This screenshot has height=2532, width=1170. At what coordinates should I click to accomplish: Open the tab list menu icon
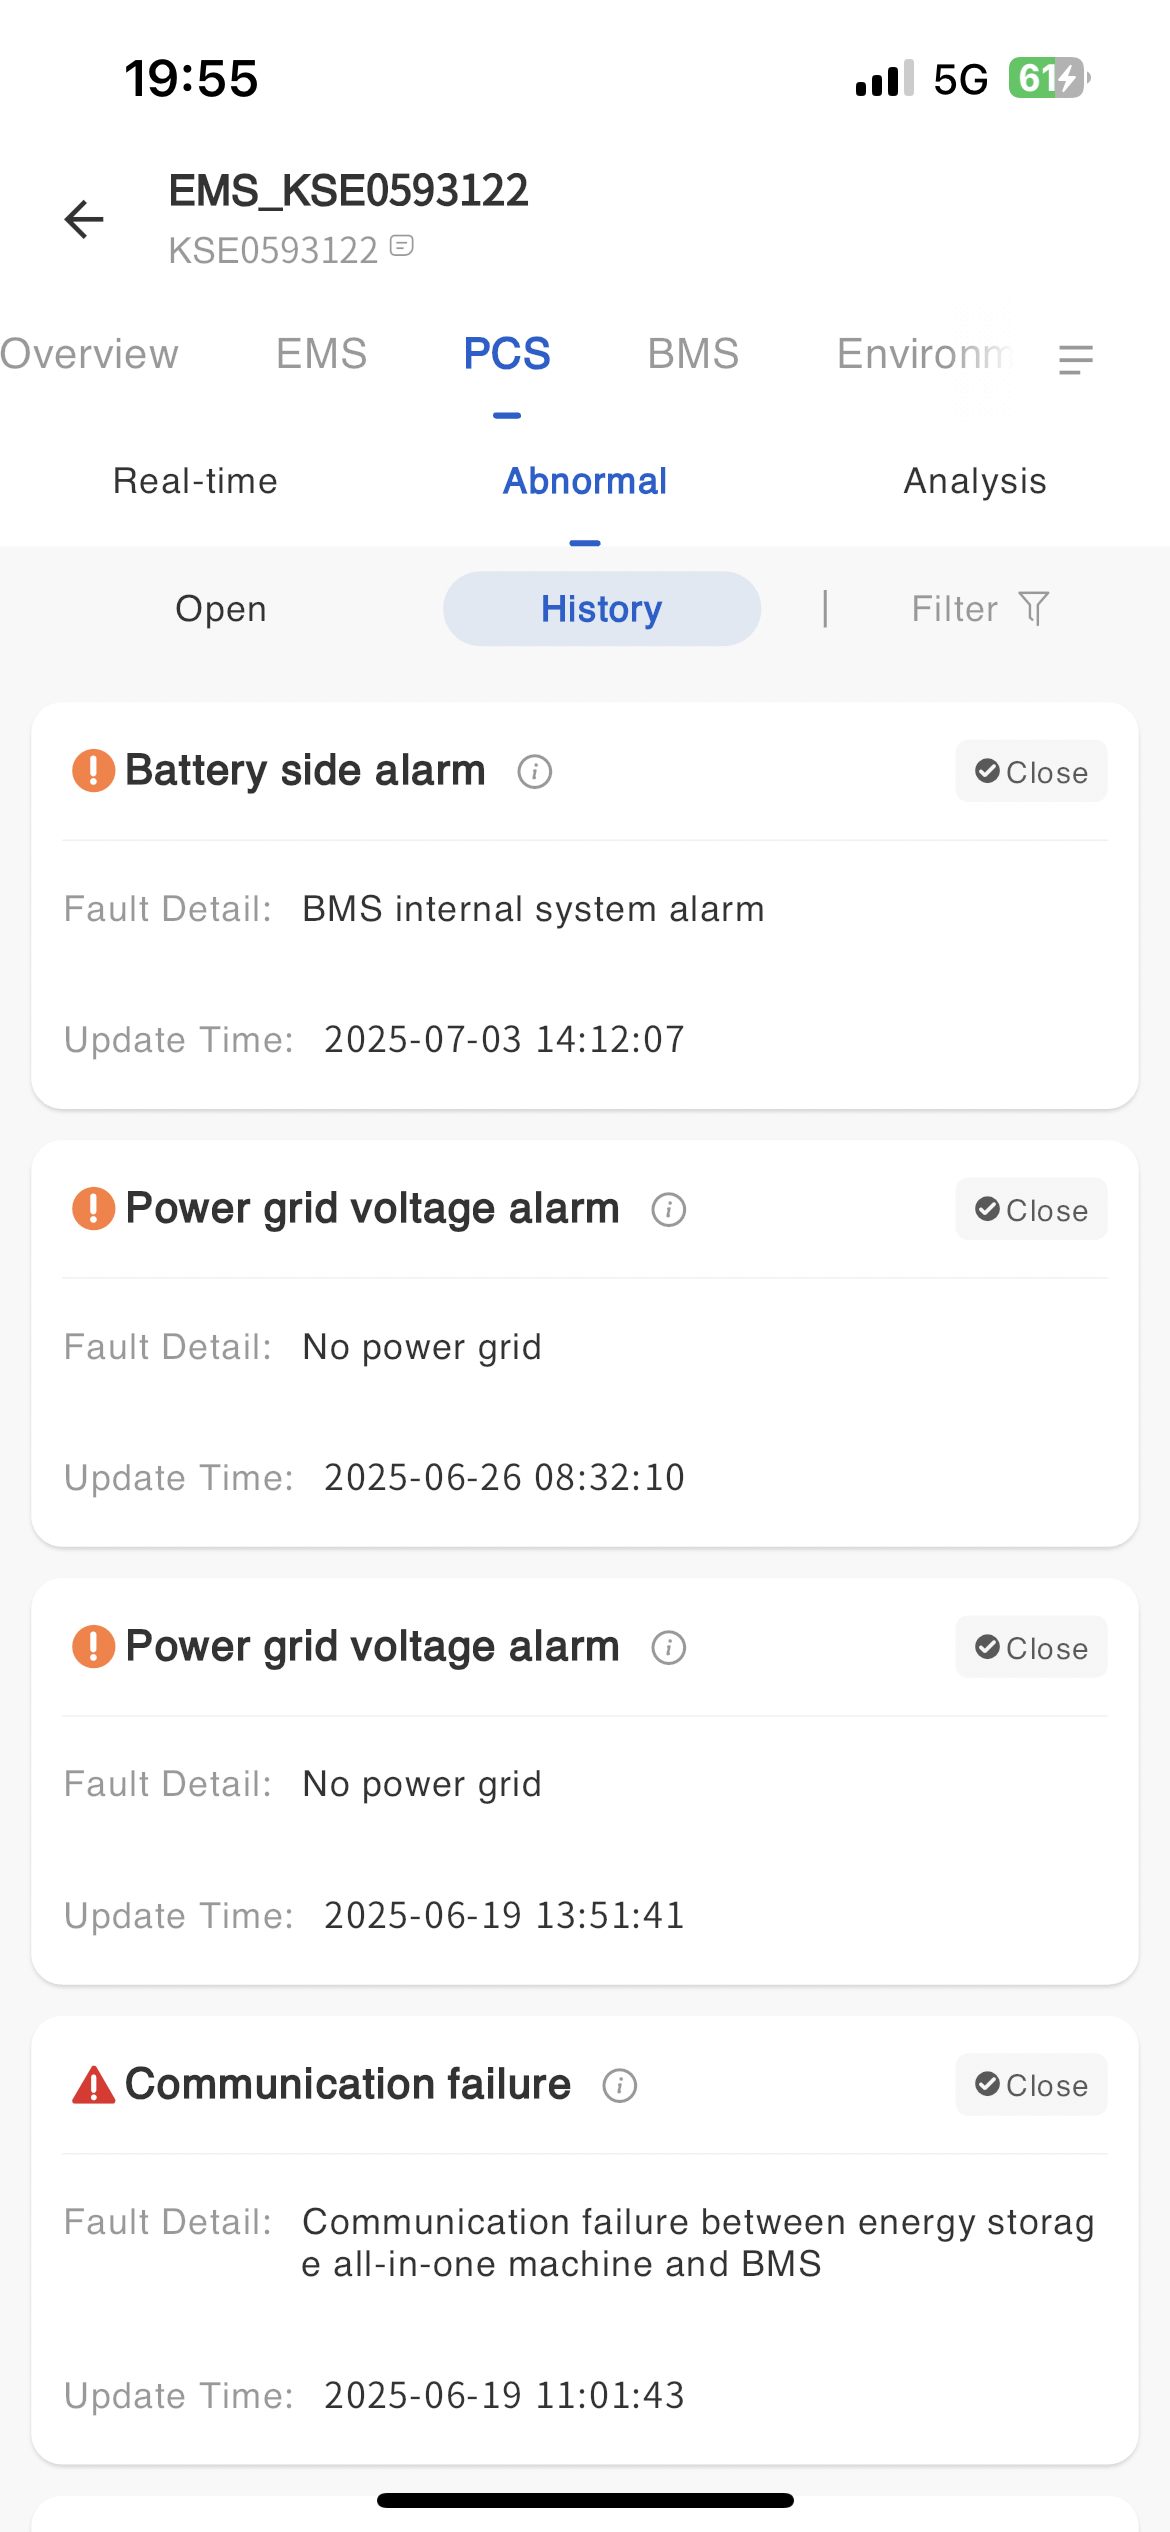point(1075,359)
